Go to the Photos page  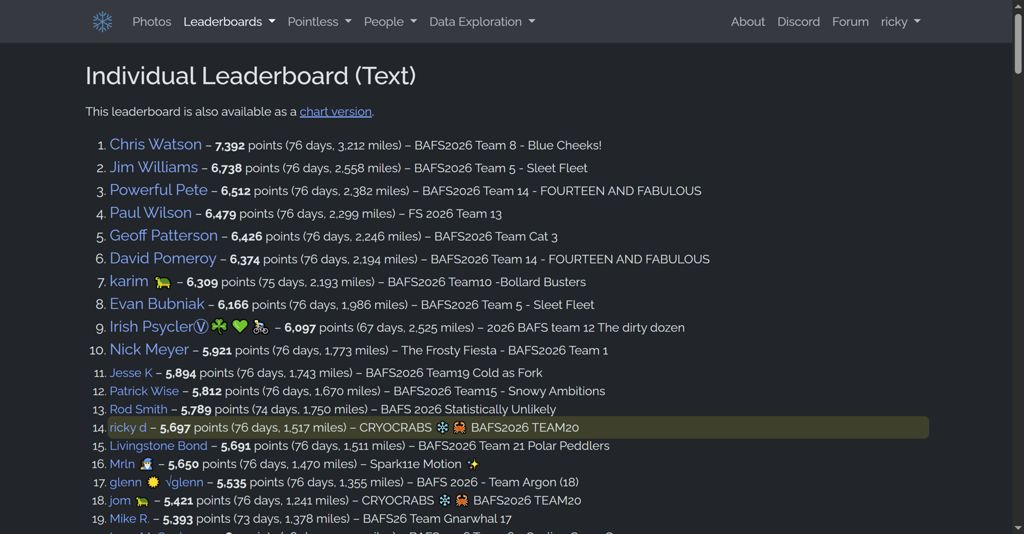(x=152, y=22)
